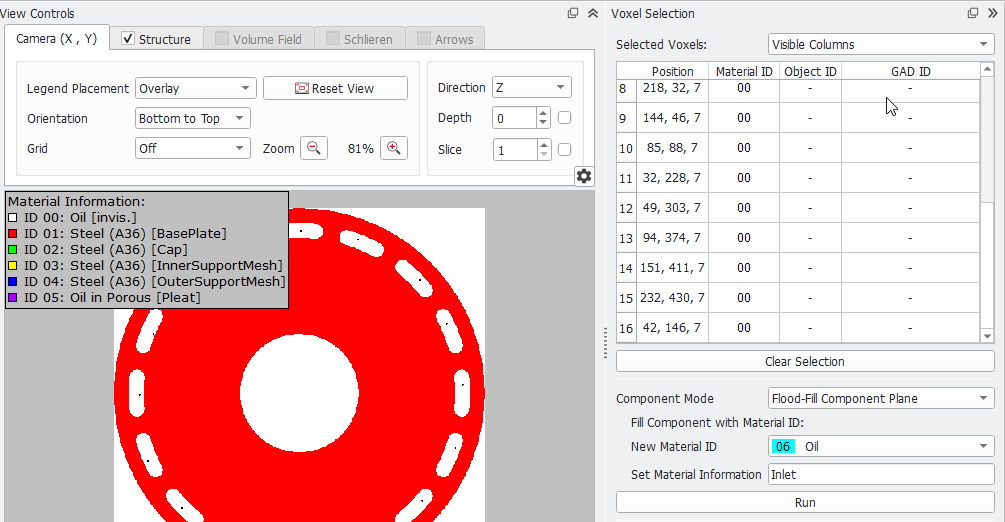Float the View Controls panel
This screenshot has width=1005, height=522.
pos(573,13)
